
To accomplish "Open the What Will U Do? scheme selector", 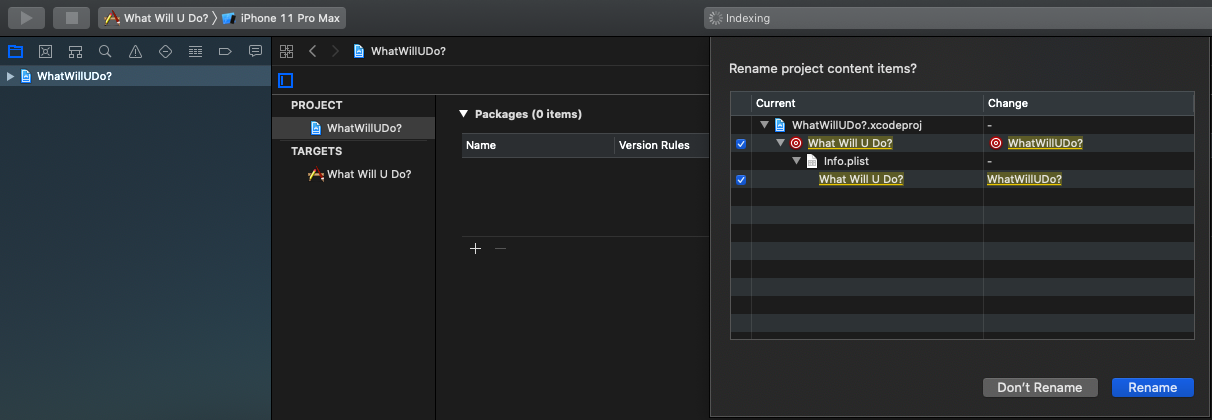I will click(x=157, y=18).
